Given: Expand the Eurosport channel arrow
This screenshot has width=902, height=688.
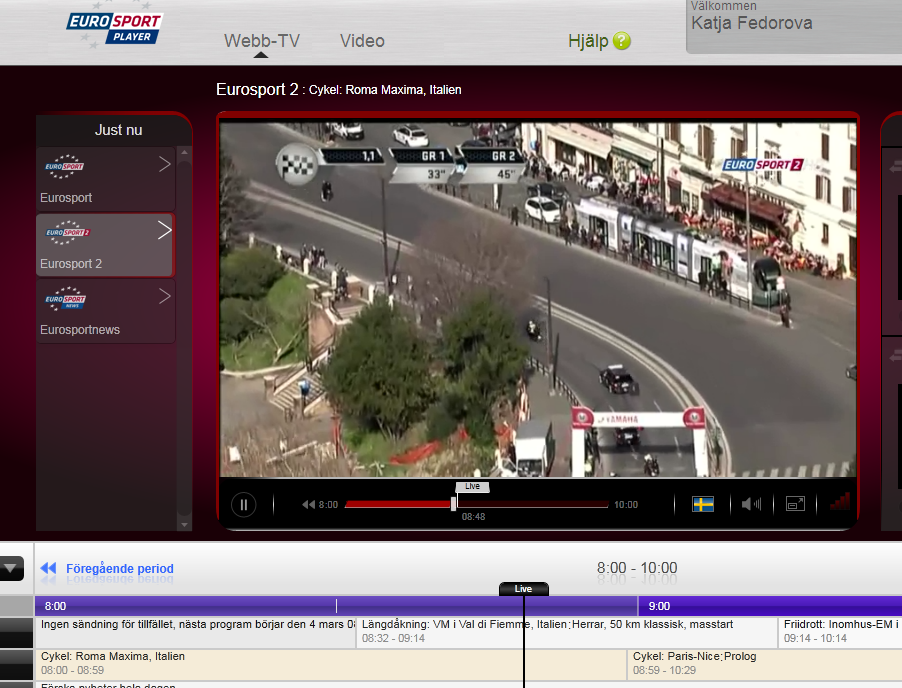Looking at the screenshot, I should pos(165,165).
